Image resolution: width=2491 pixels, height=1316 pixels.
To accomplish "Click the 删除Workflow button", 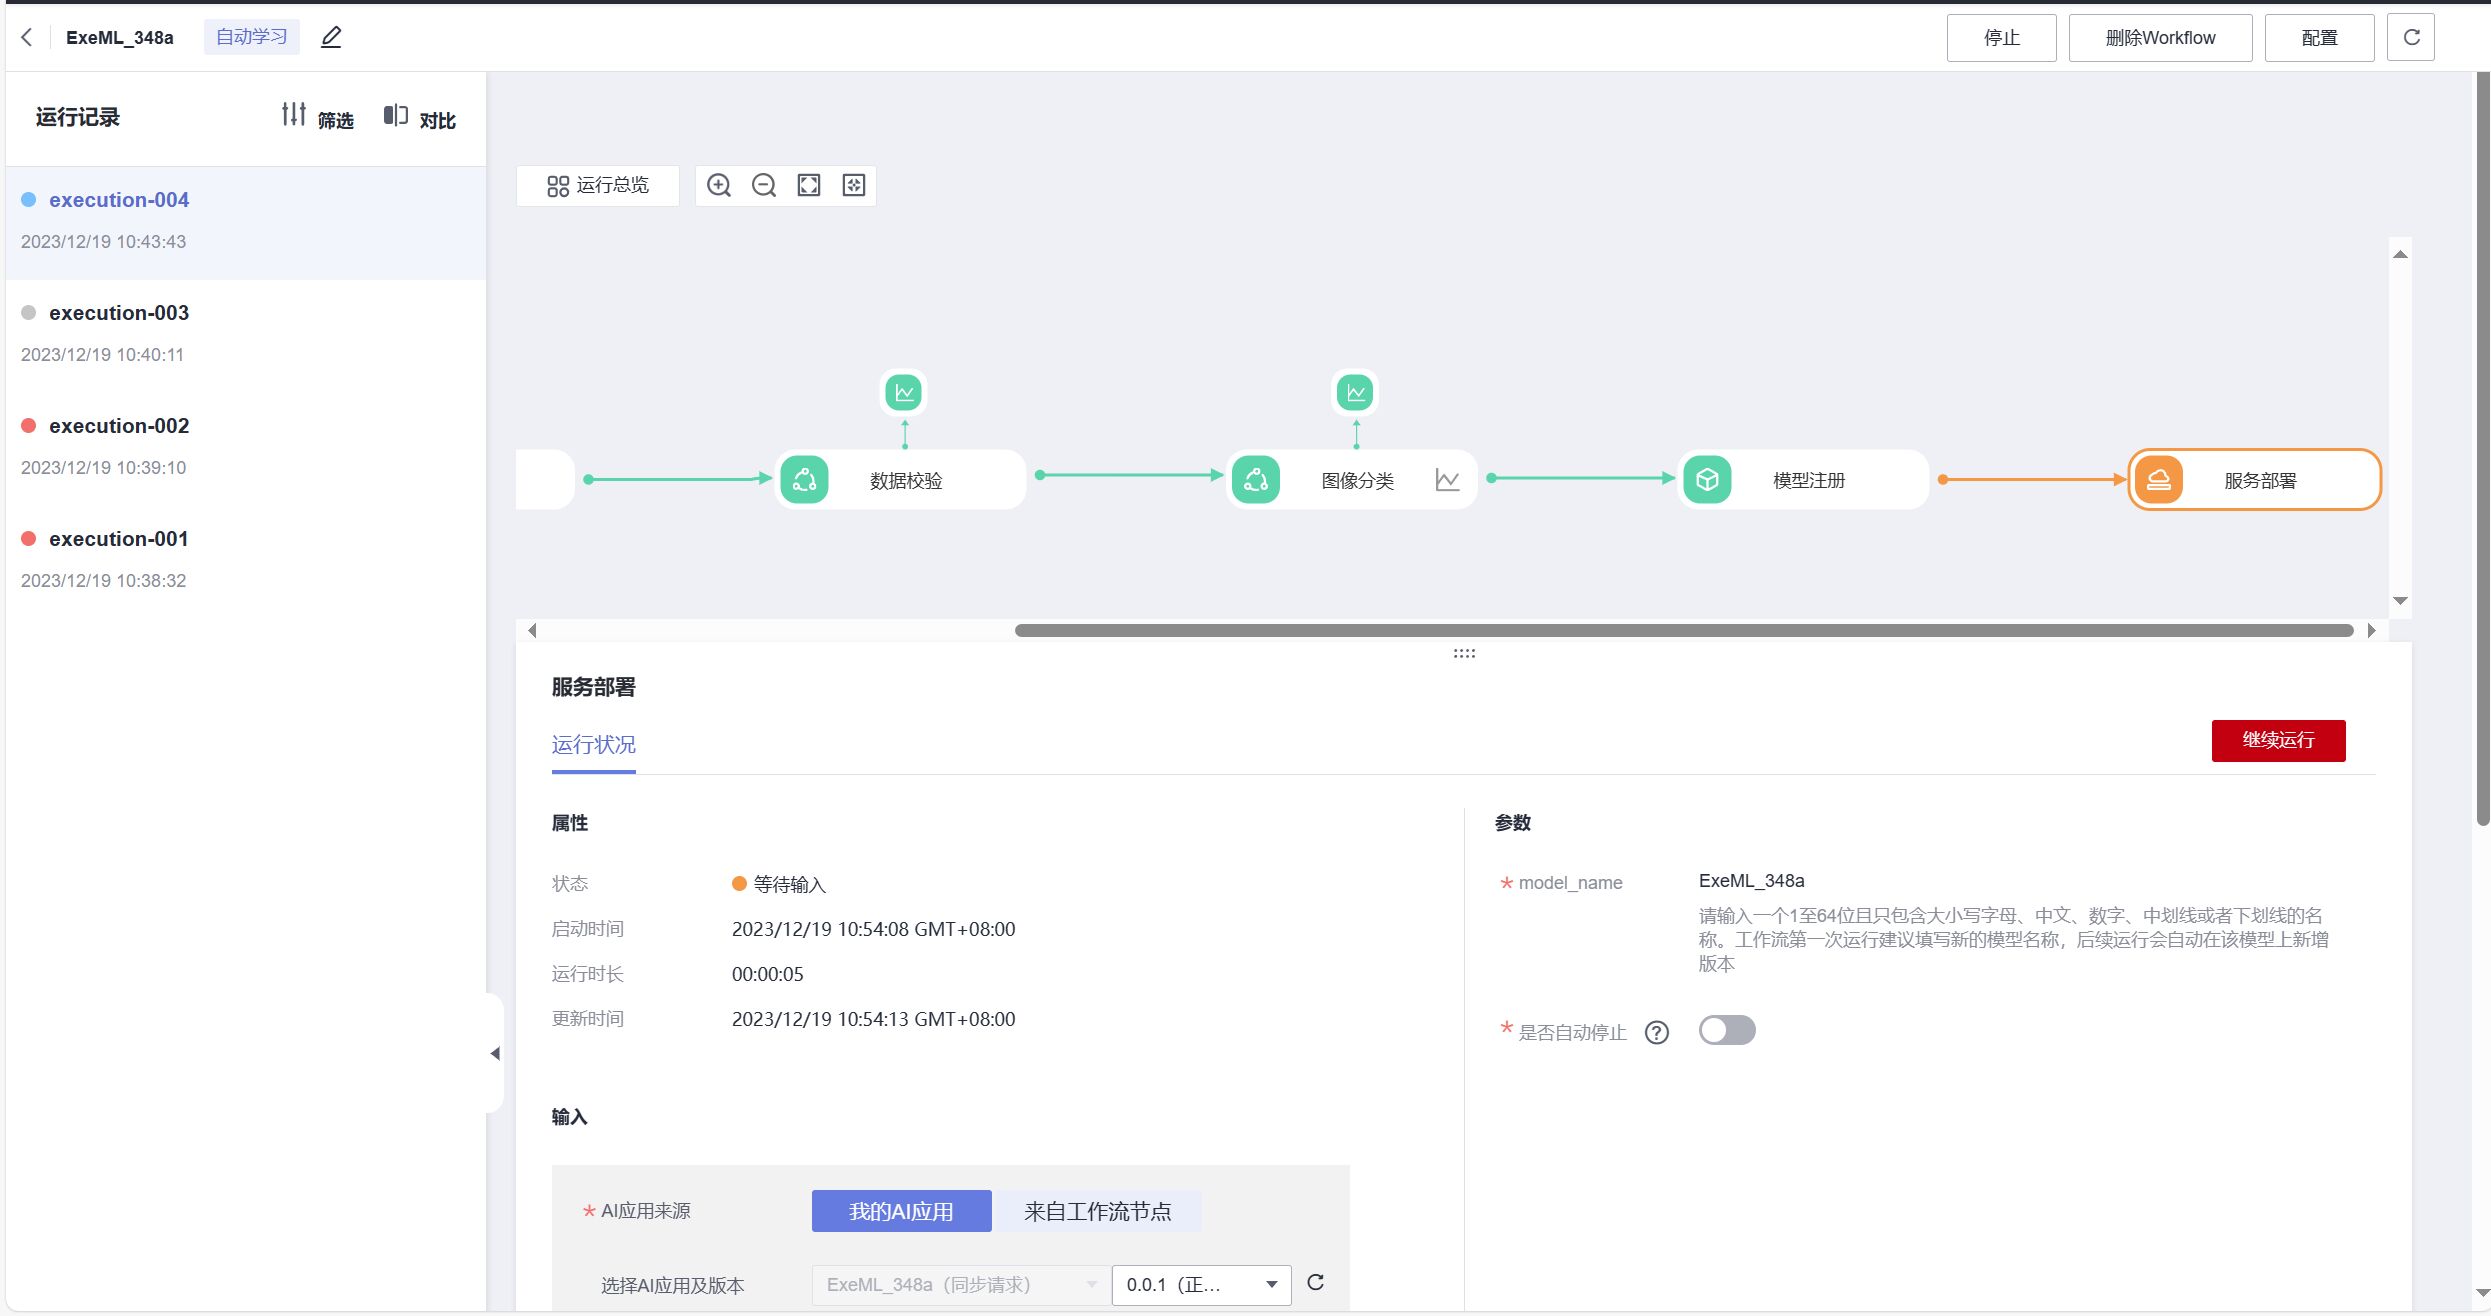I will click(x=2160, y=37).
